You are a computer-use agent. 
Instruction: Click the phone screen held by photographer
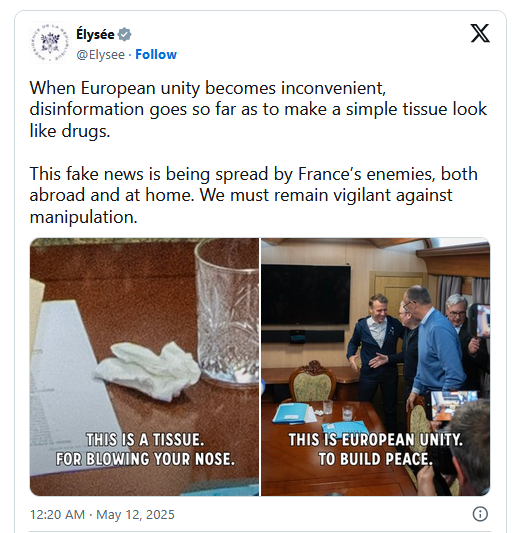tap(453, 405)
